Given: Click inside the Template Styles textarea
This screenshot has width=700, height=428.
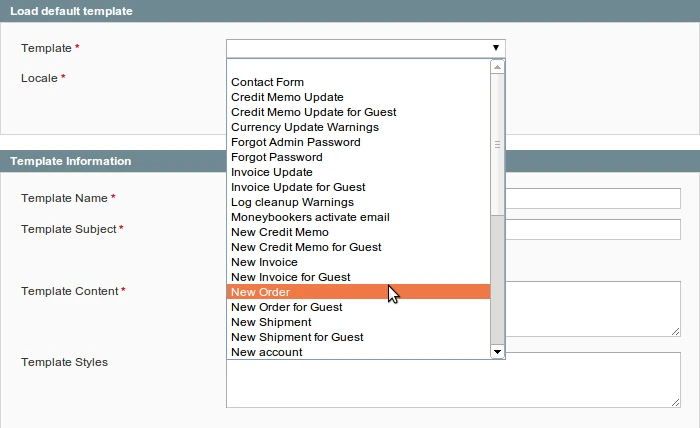Looking at the screenshot, I should pyautogui.click(x=453, y=384).
